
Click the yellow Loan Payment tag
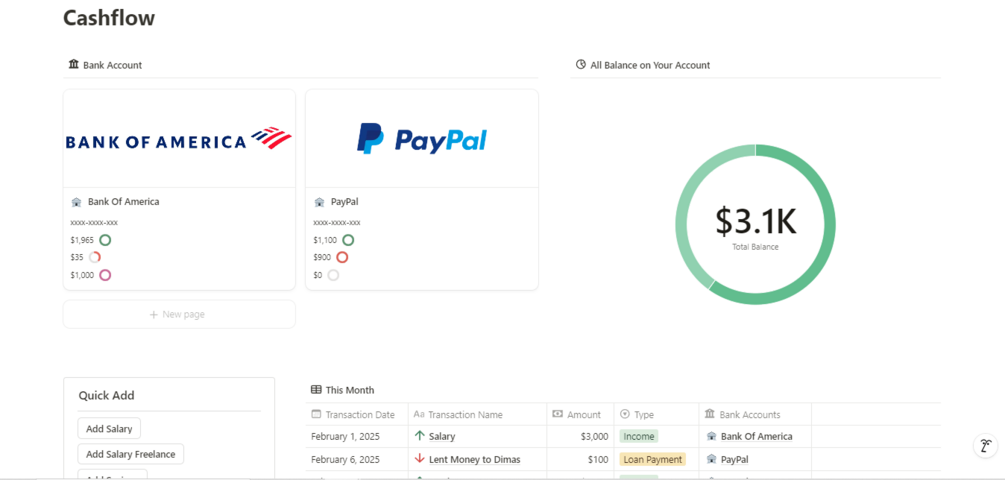[x=652, y=459]
